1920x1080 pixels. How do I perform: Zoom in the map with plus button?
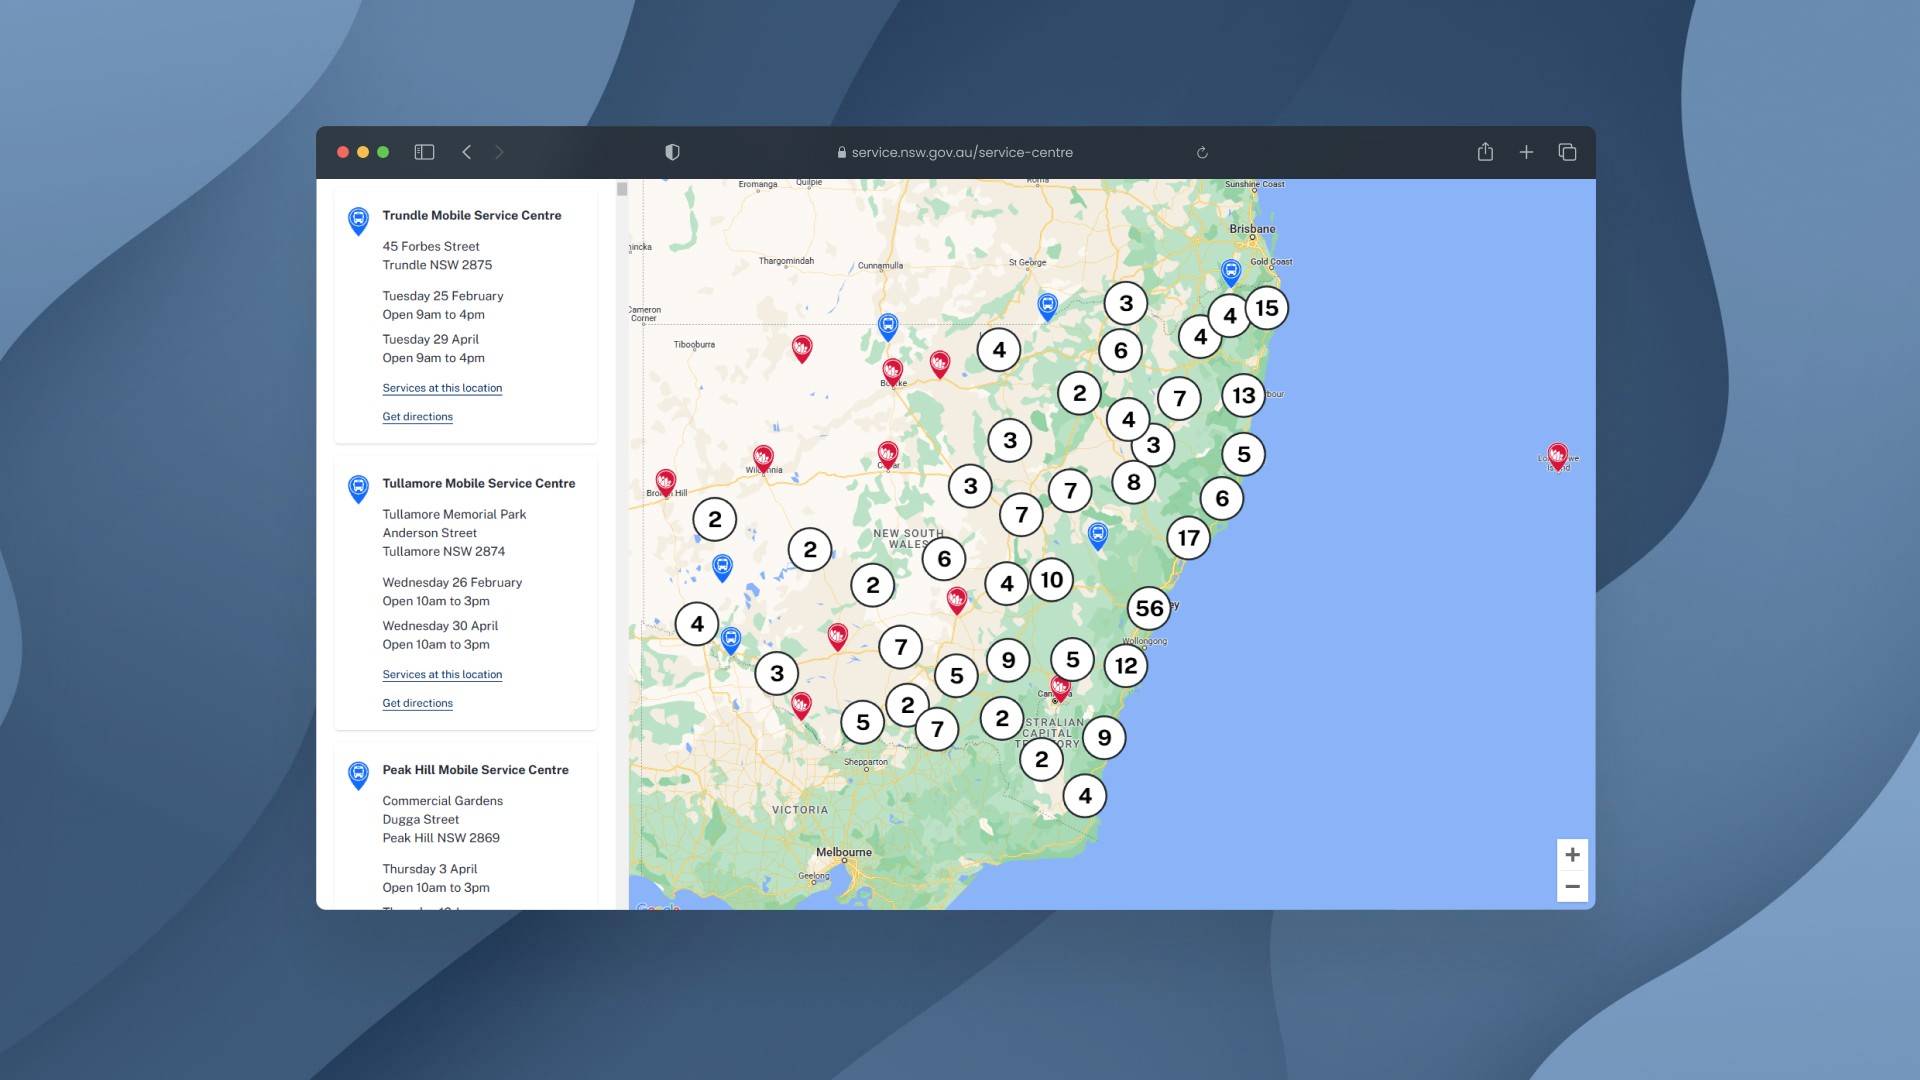pos(1572,855)
